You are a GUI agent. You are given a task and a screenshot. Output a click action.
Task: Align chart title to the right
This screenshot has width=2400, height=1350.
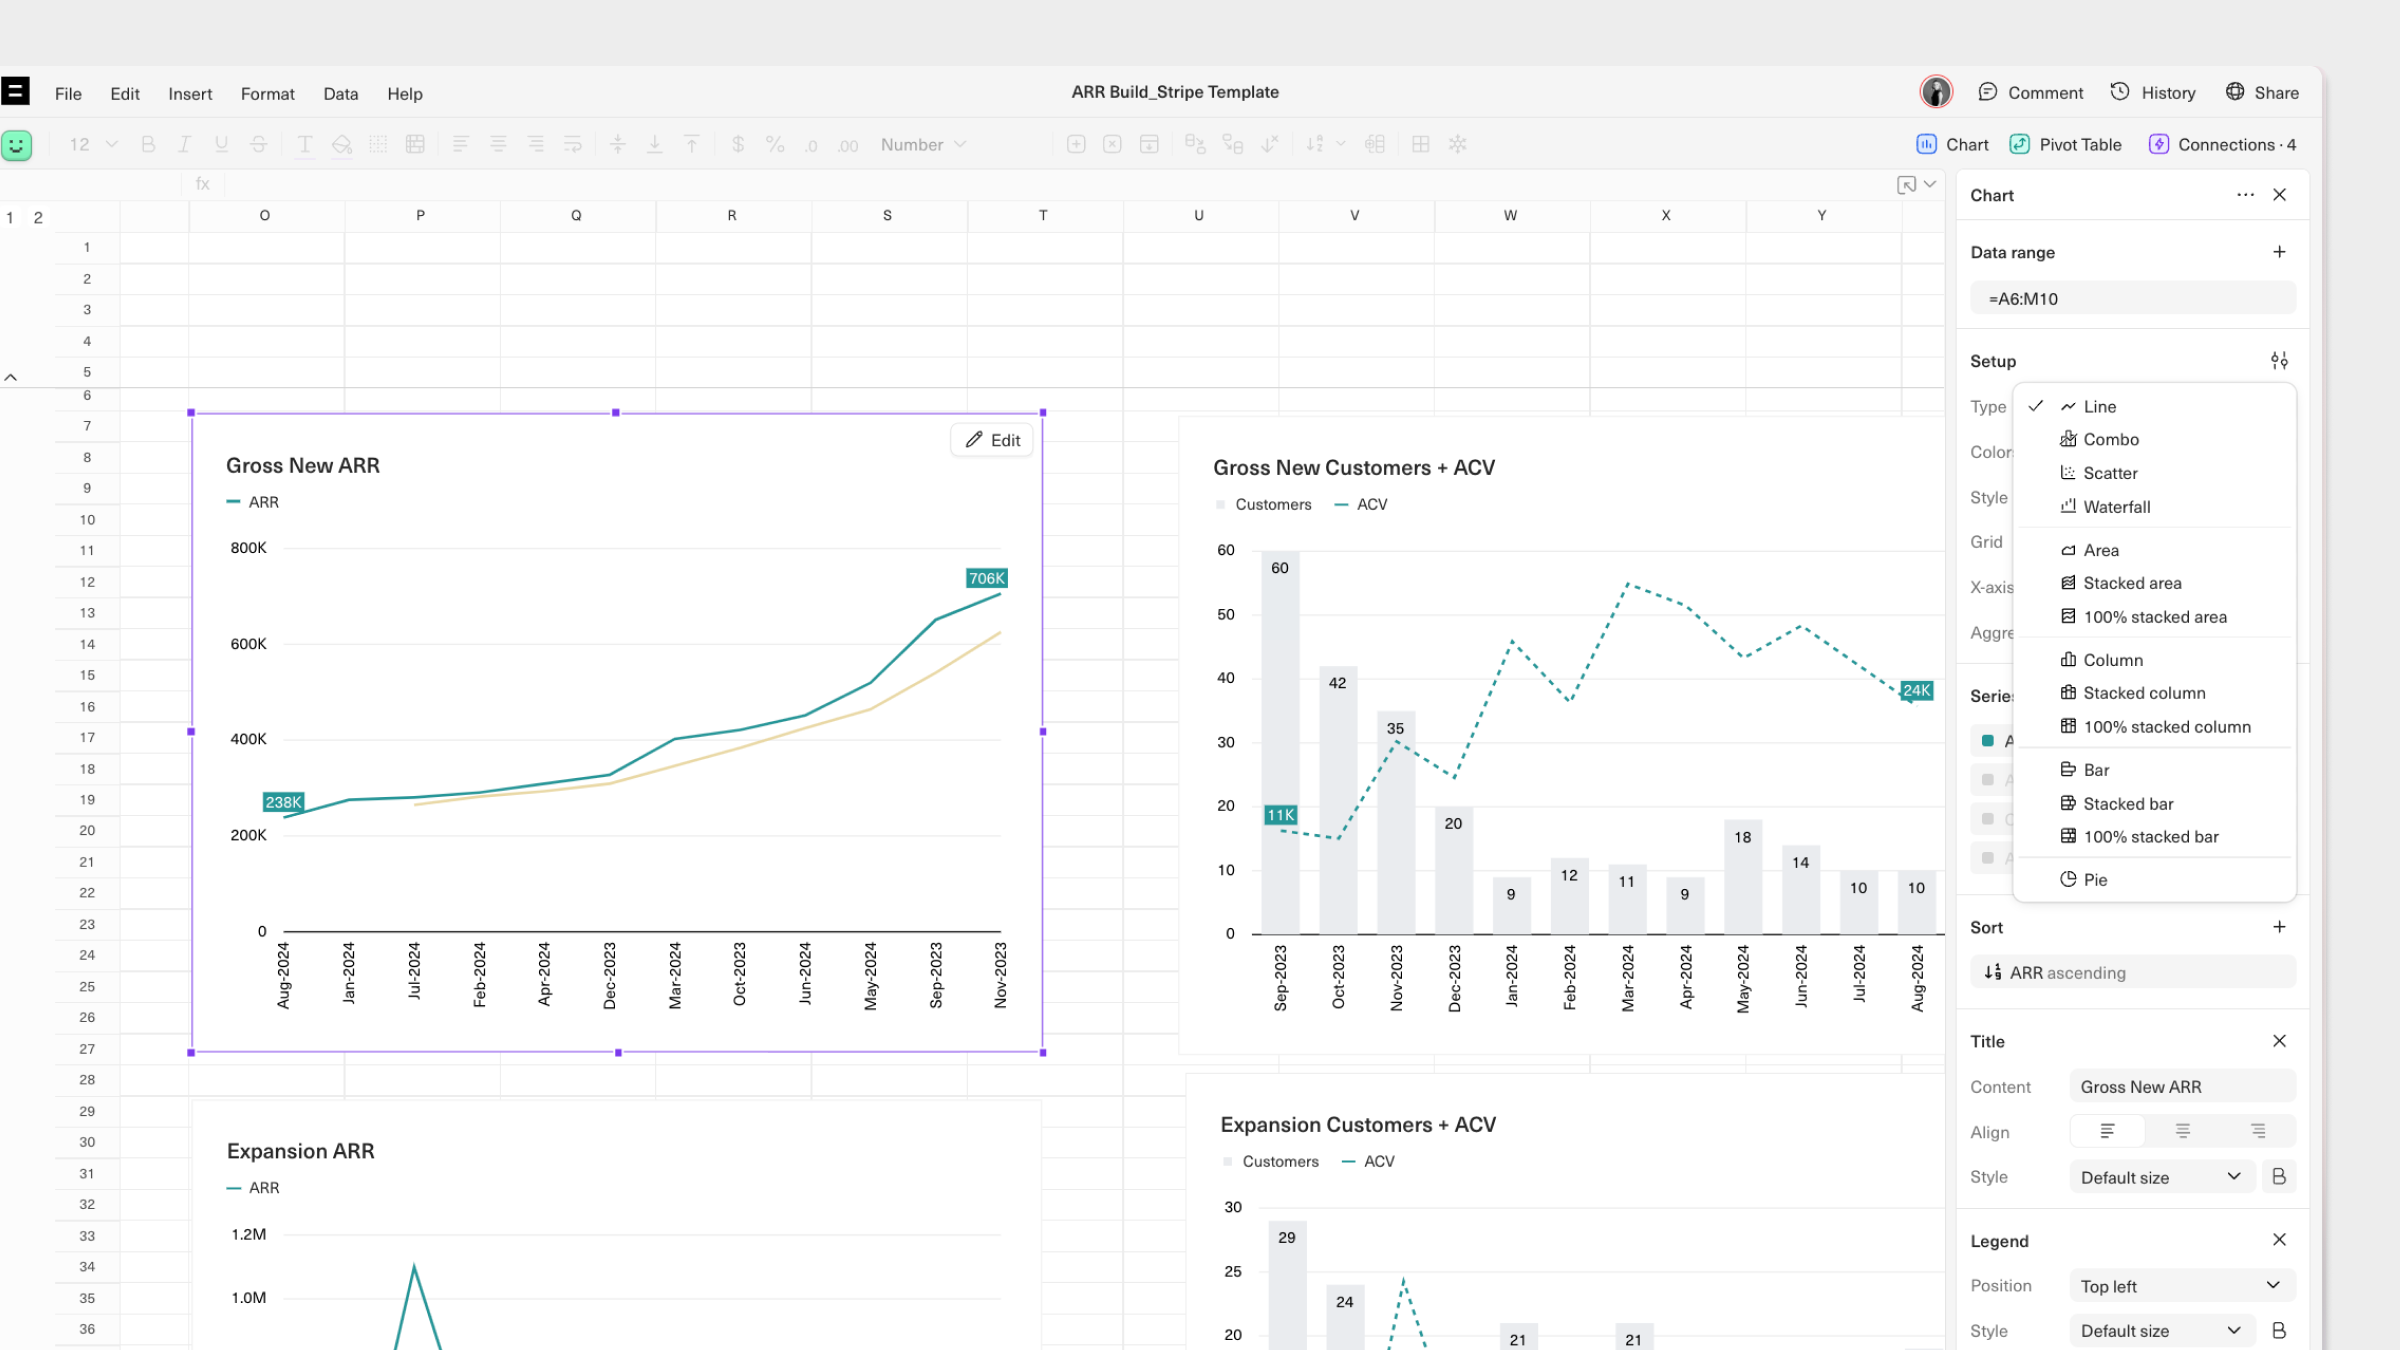click(x=2257, y=1131)
